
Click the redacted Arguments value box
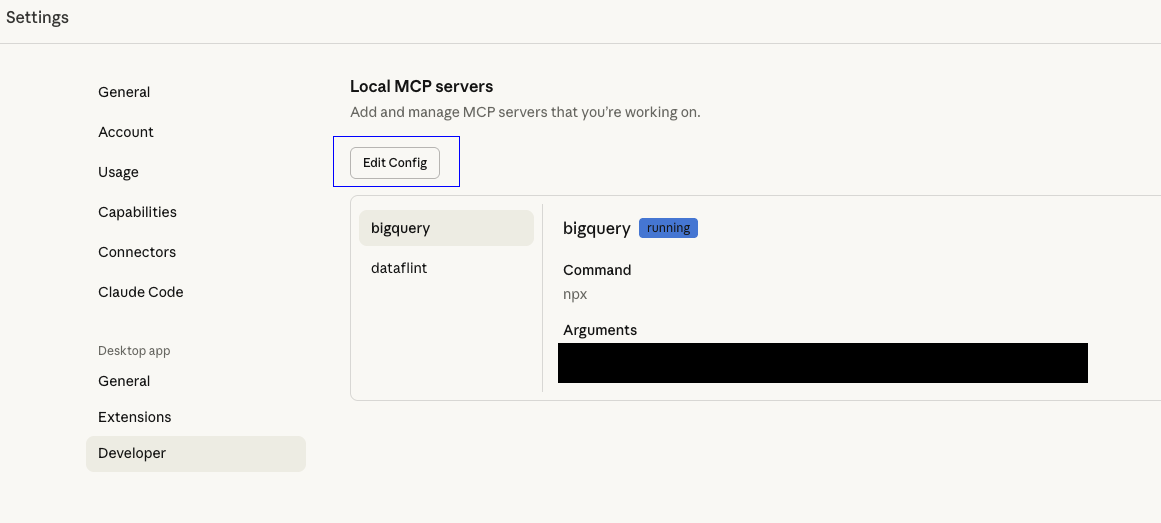coord(822,363)
